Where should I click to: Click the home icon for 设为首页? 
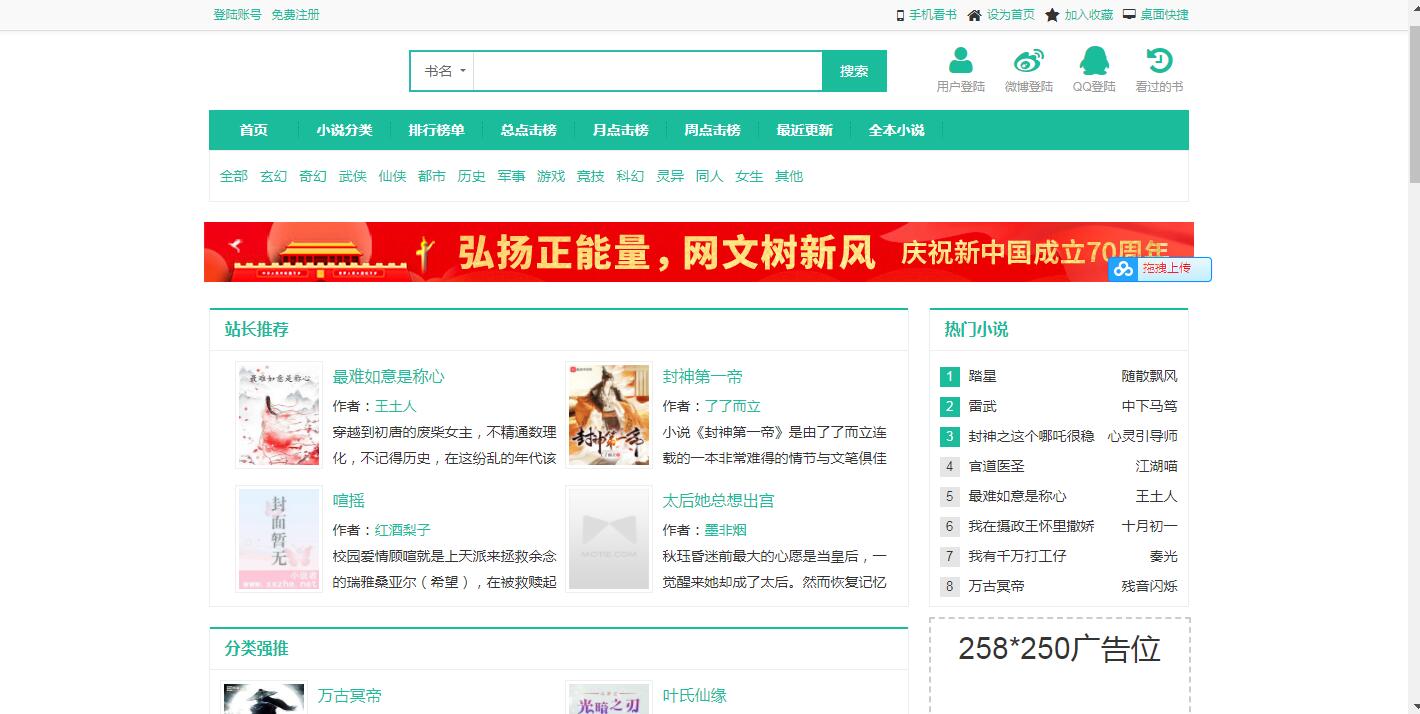(974, 15)
